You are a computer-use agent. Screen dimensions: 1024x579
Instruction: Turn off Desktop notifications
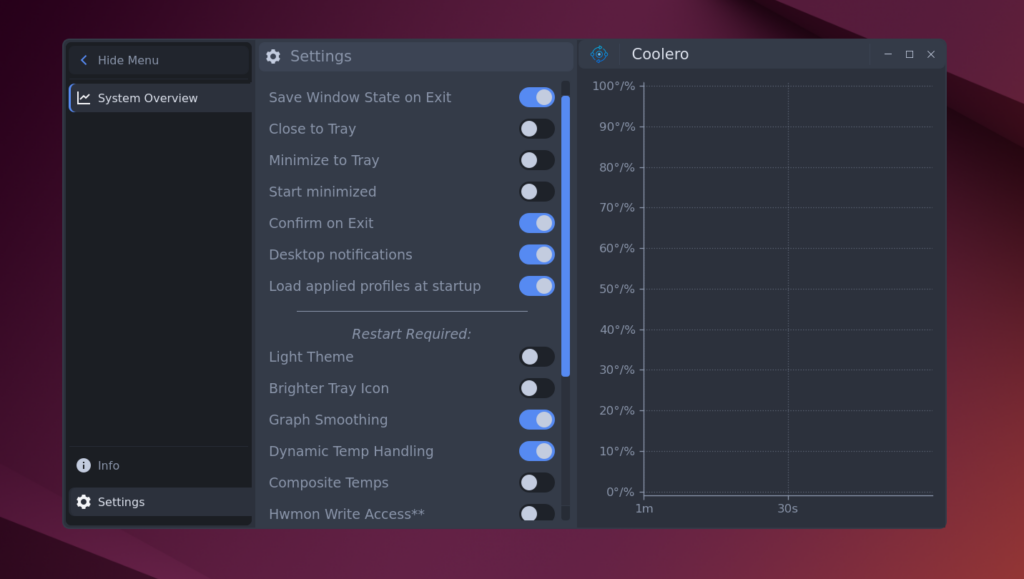coord(536,255)
